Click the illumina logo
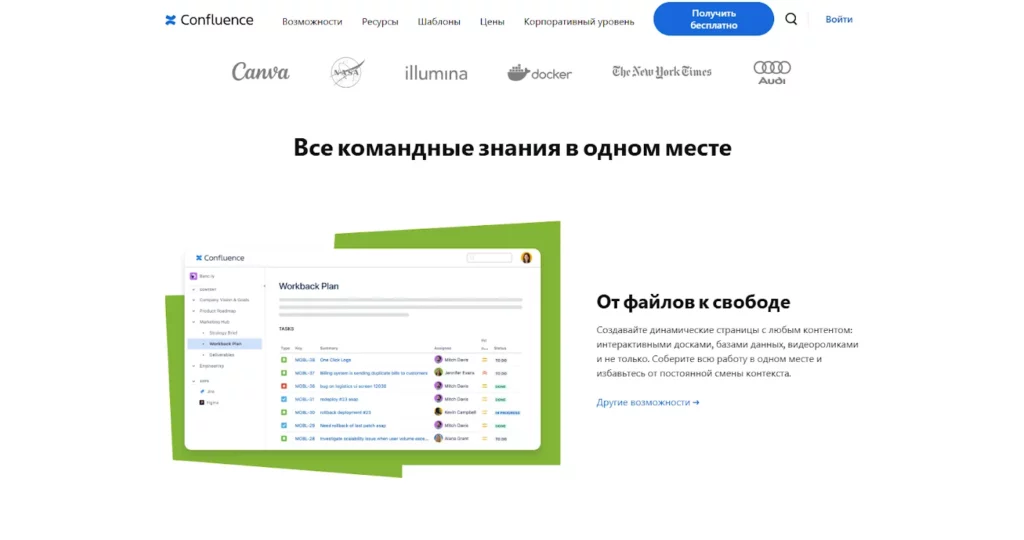Viewport: 1024px width, 540px height. (436, 72)
